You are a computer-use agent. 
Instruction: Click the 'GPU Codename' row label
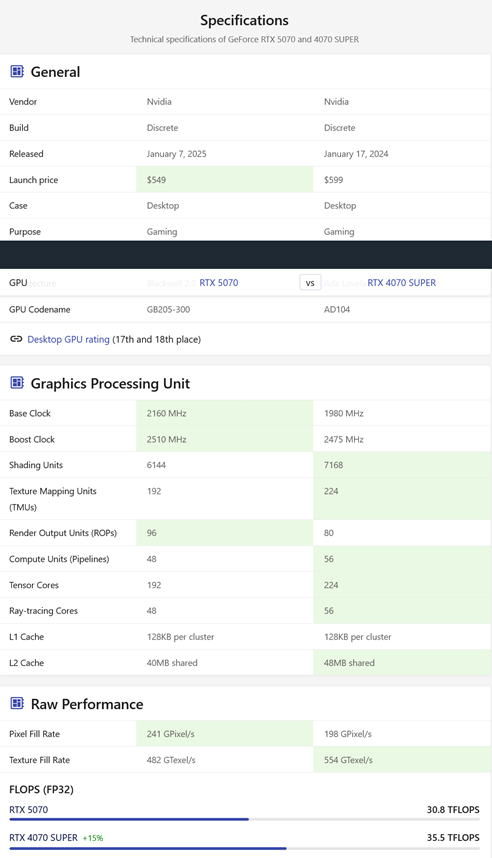point(39,310)
